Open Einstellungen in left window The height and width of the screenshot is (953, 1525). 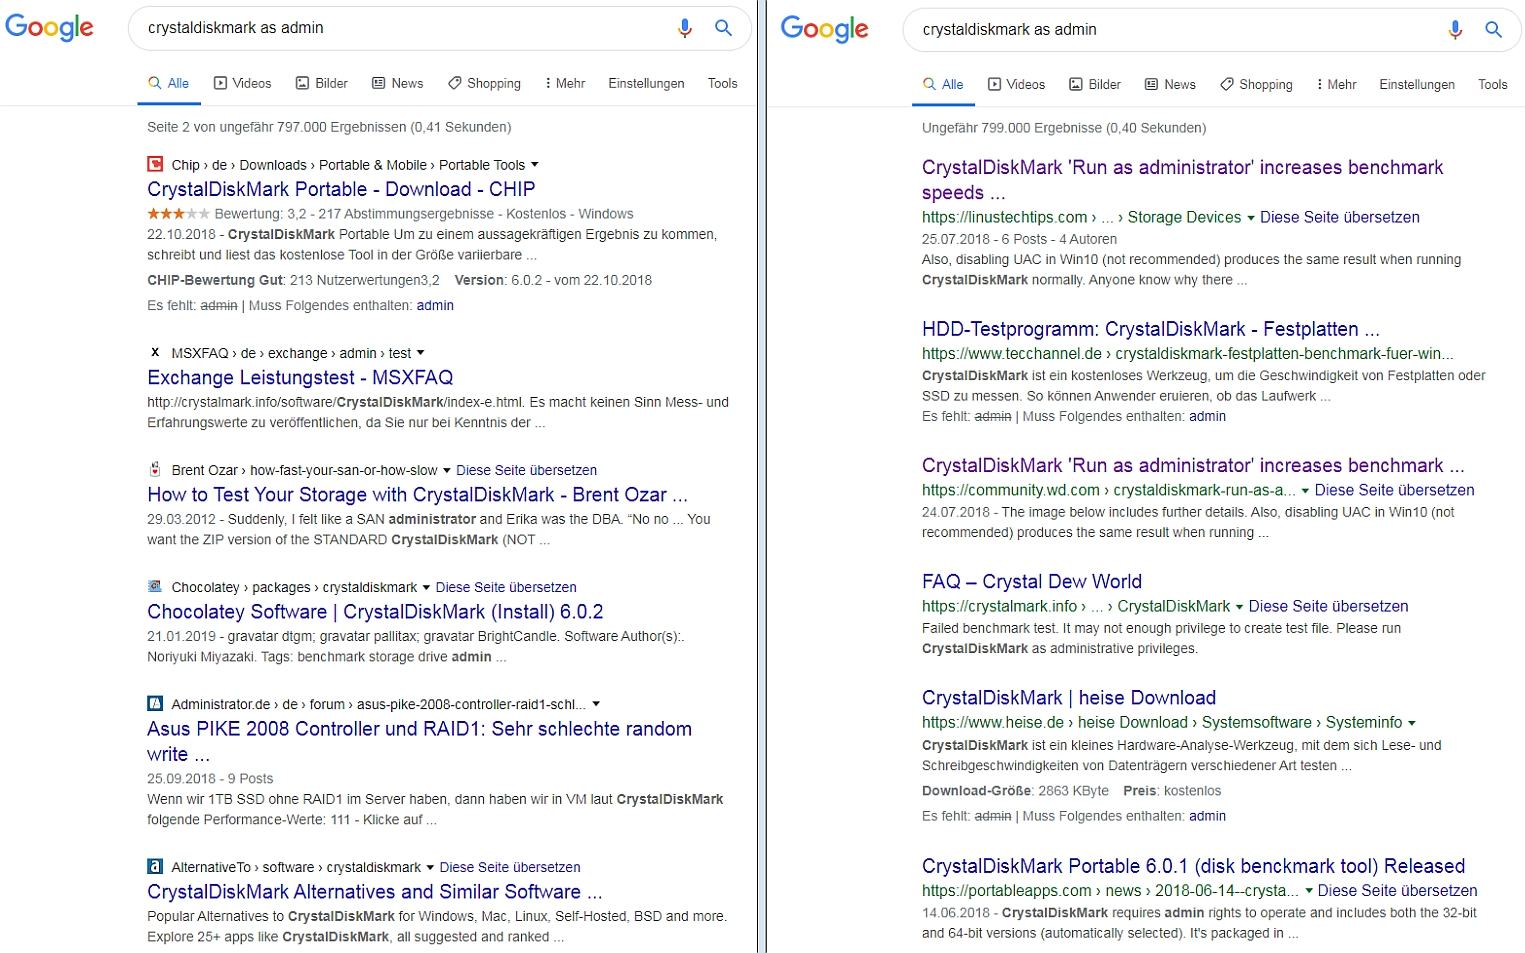click(x=646, y=83)
